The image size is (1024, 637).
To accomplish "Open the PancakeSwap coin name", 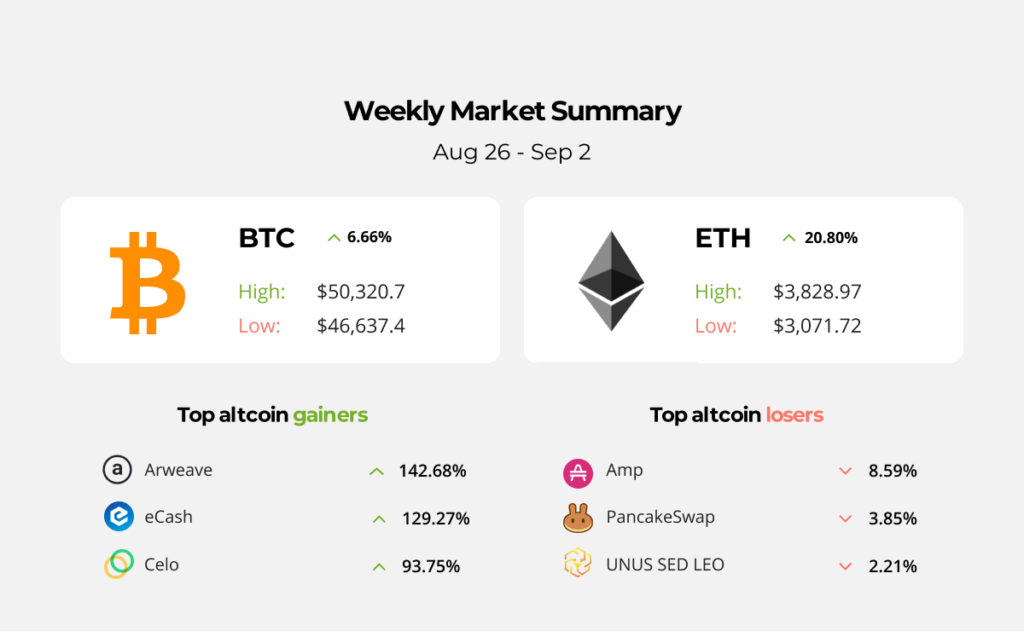I will coord(660,517).
